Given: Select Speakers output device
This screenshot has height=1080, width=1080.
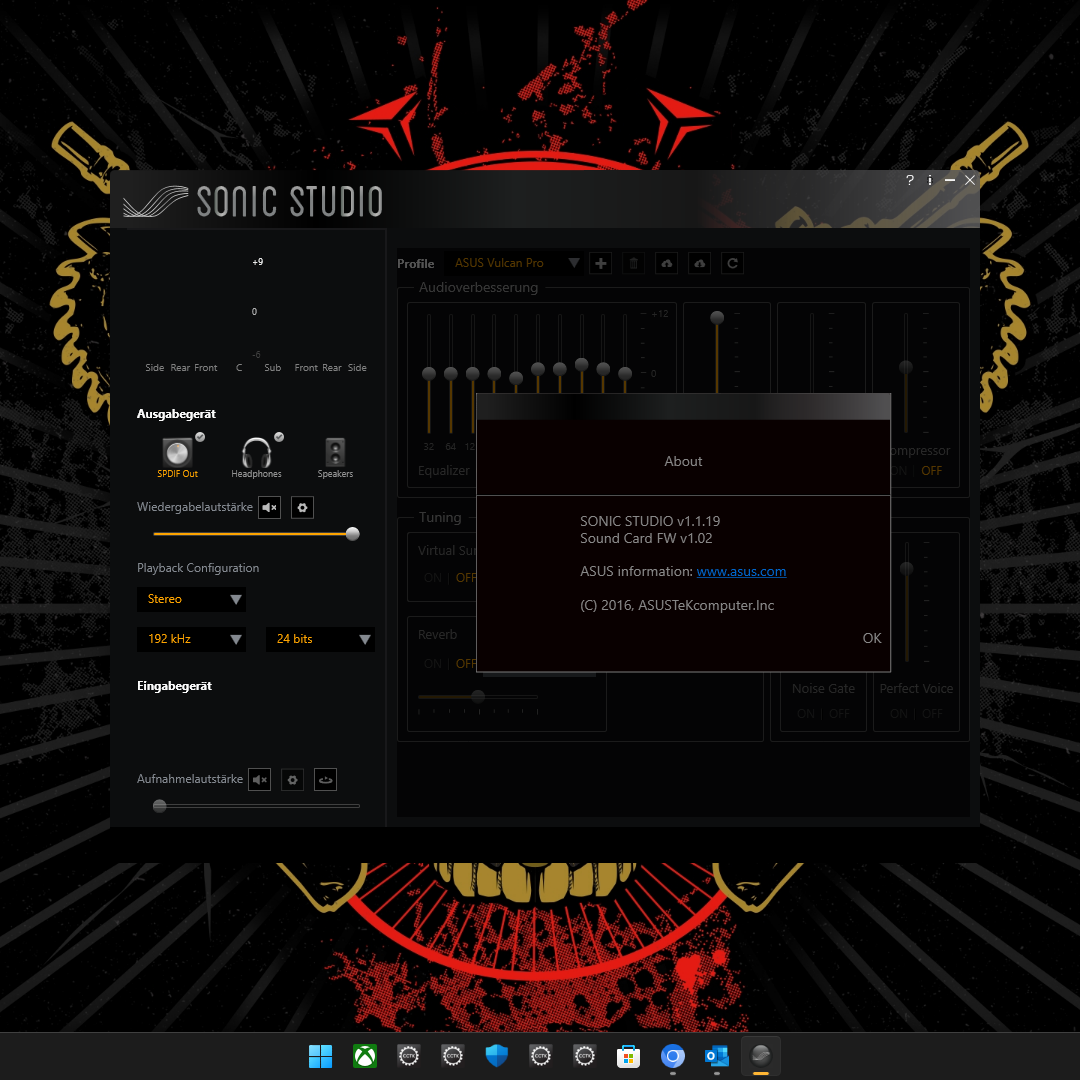Looking at the screenshot, I should (x=335, y=457).
